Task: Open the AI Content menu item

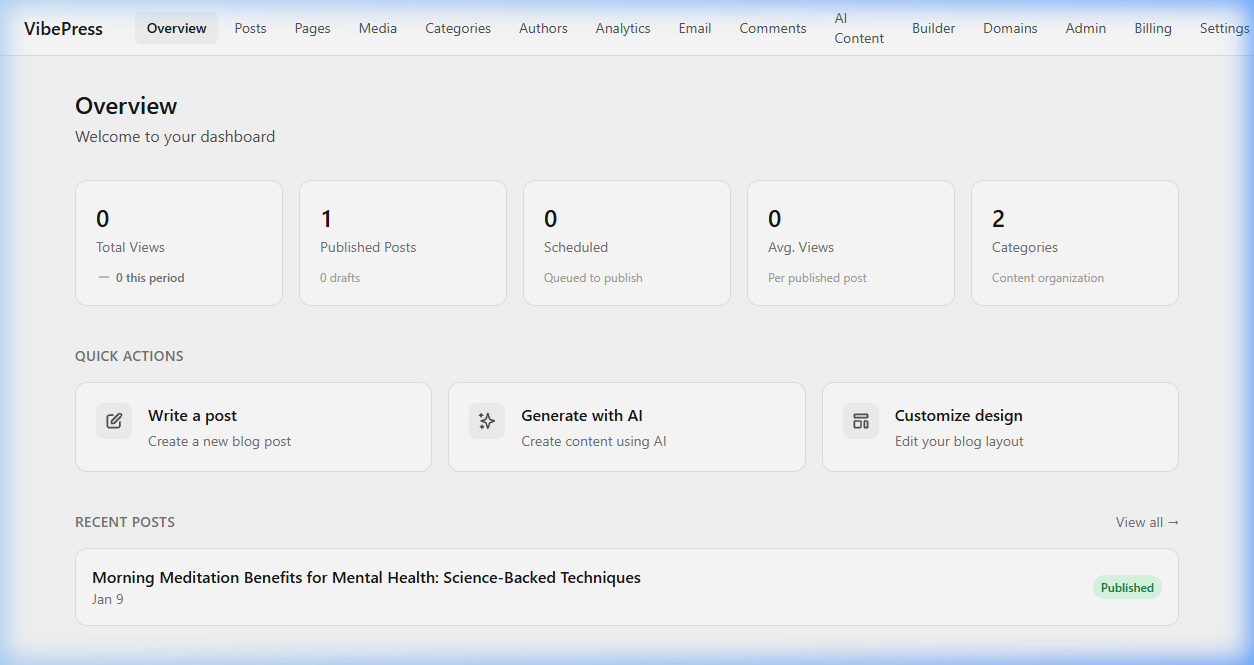Action: click(x=858, y=28)
